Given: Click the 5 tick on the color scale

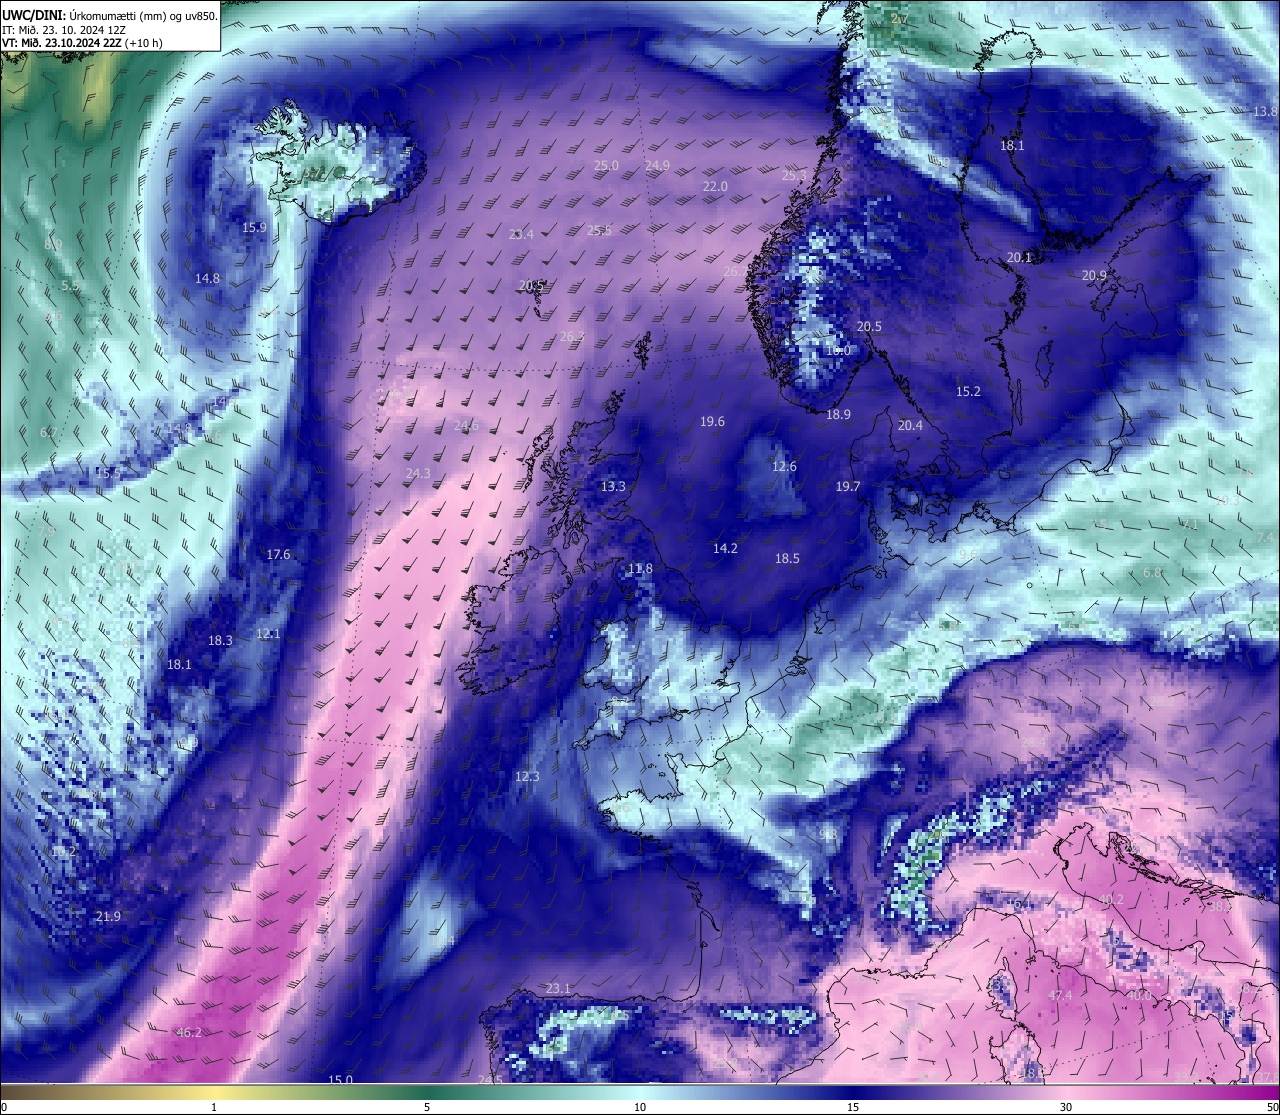Looking at the screenshot, I should click(x=427, y=1107).
